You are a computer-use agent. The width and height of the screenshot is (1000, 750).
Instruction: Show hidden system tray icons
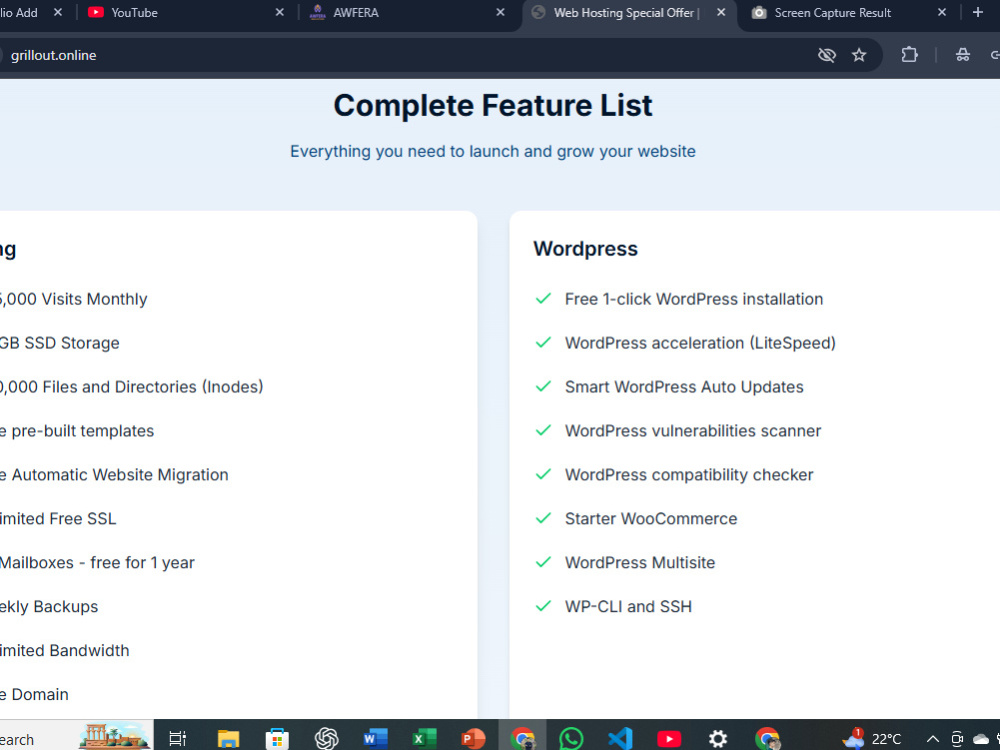932,739
